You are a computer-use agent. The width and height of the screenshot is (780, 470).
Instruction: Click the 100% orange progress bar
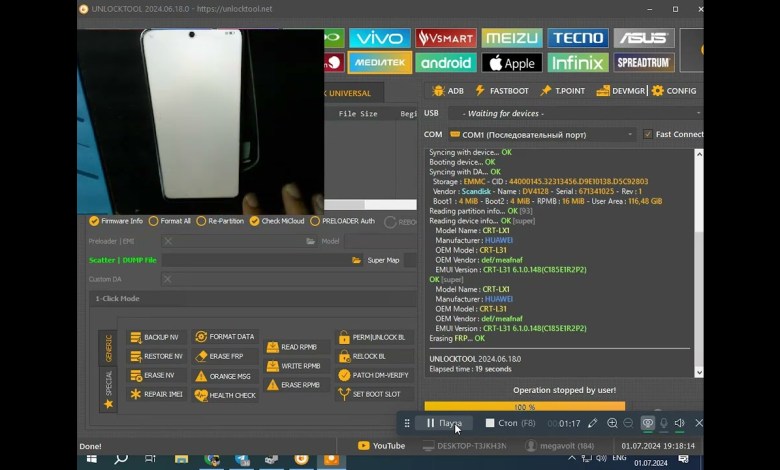524,407
